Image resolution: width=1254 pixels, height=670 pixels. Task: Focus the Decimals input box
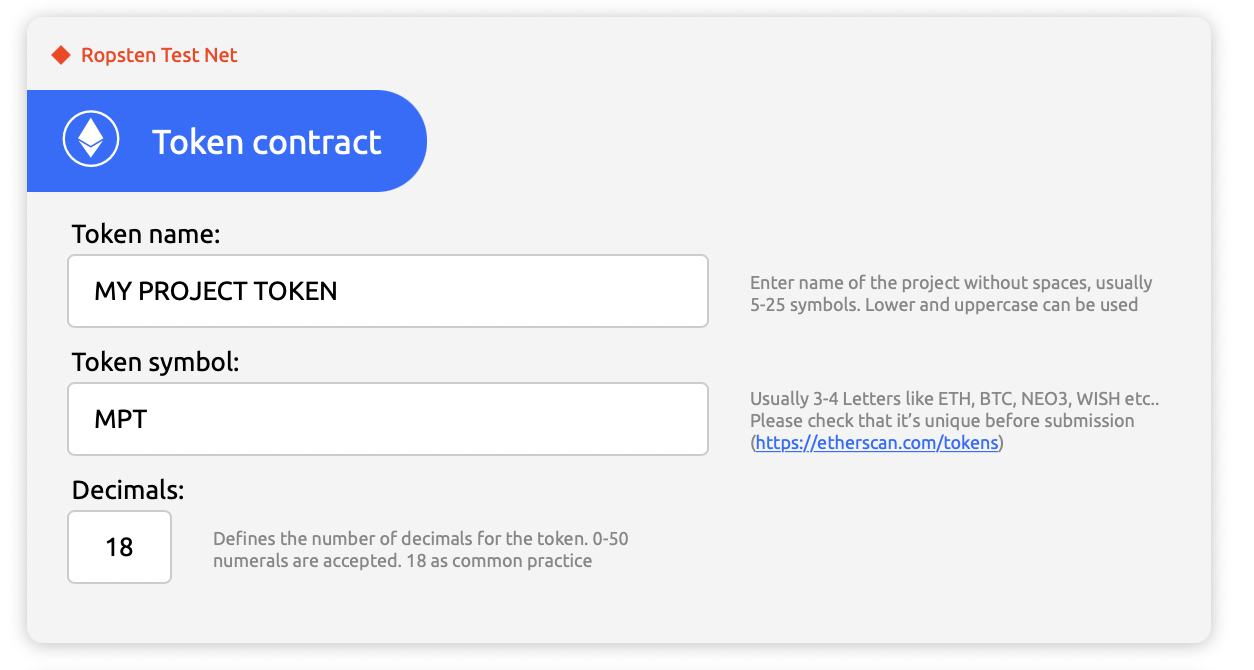tap(119, 547)
